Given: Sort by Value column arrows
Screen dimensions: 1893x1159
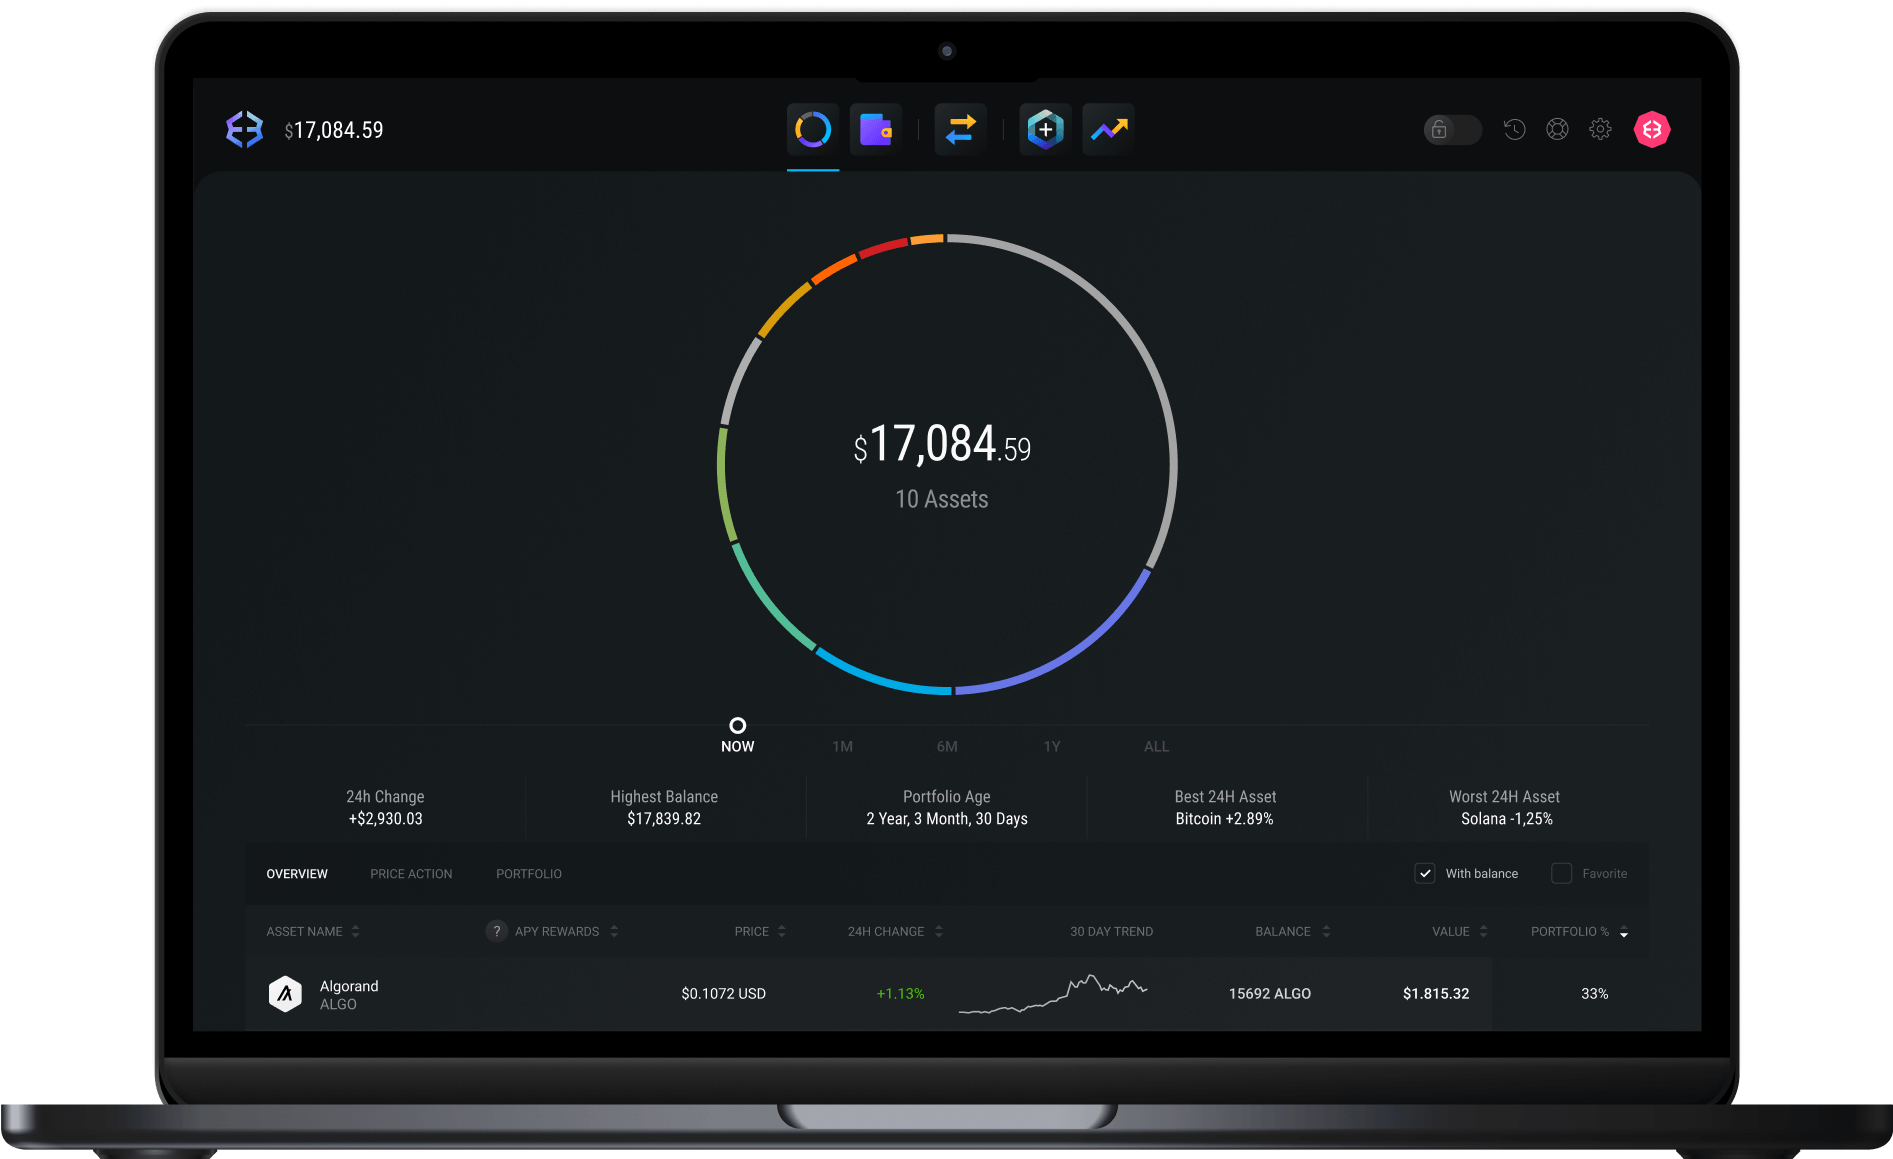Looking at the screenshot, I should click(1483, 931).
